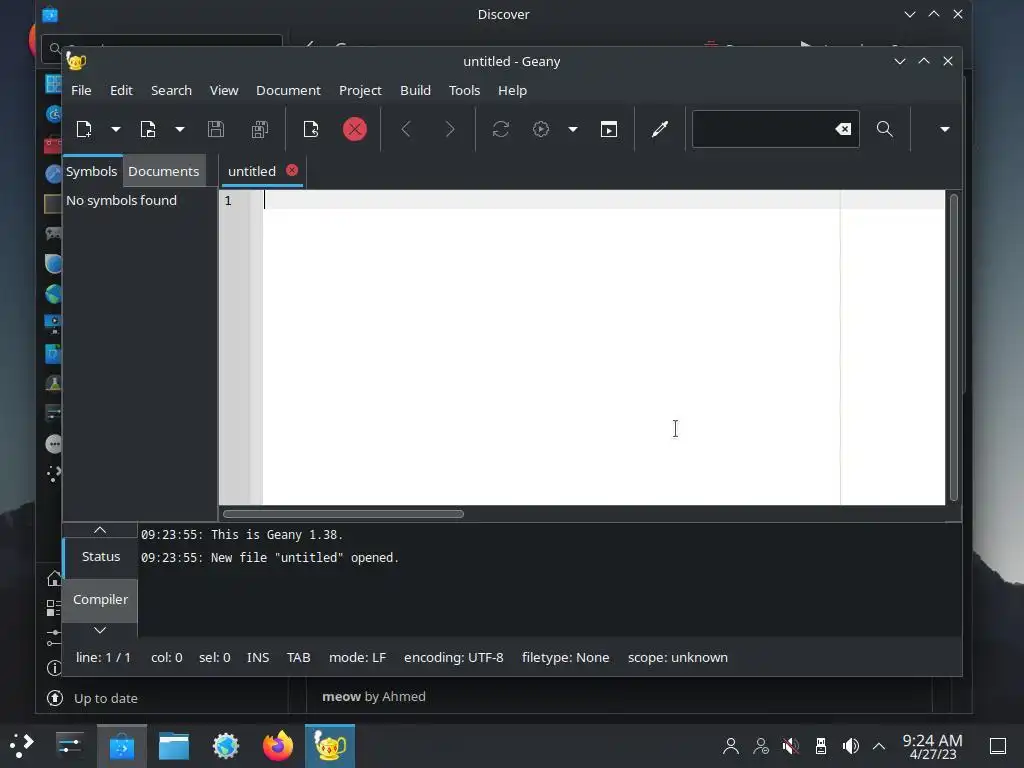Navigate forward one location
1024x768 pixels.
(x=449, y=129)
